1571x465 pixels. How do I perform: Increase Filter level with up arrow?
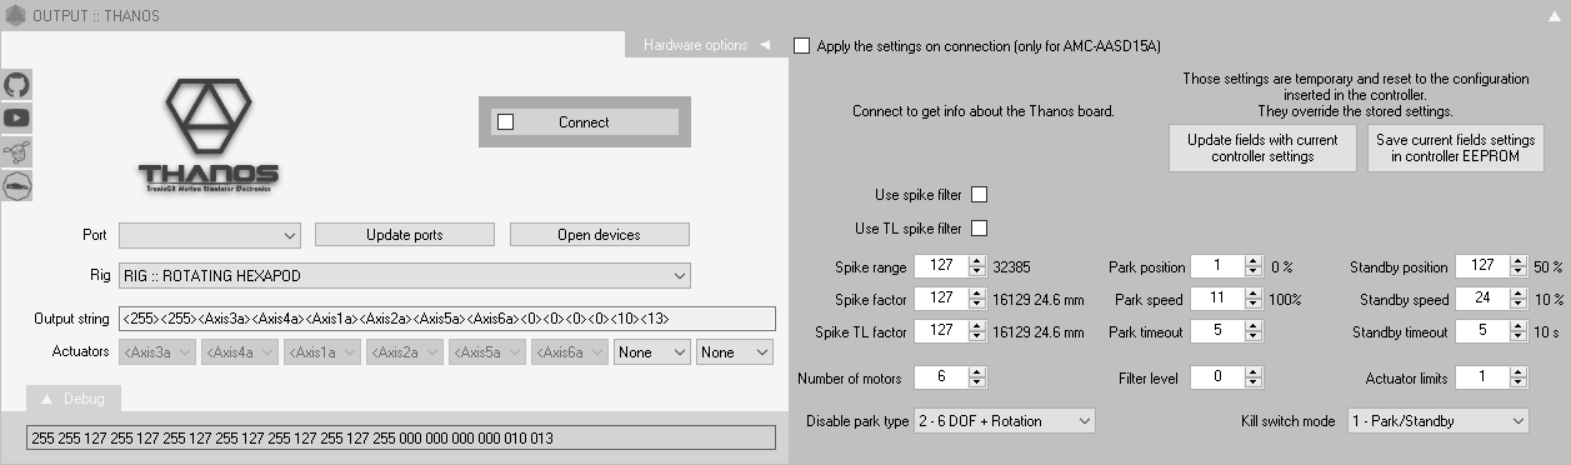click(1253, 372)
